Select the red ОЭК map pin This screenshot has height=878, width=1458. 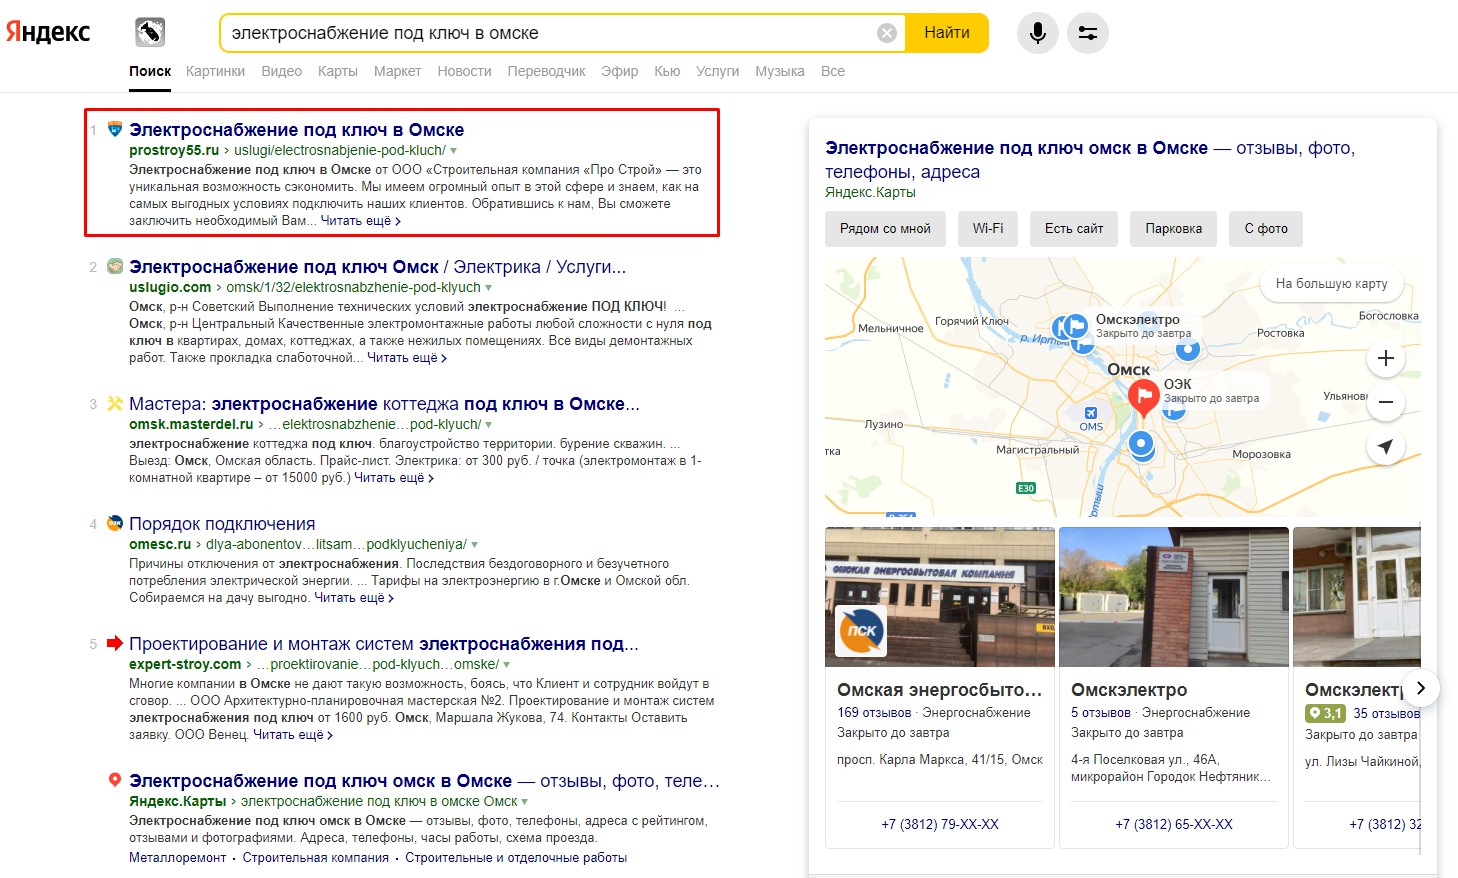[1143, 398]
